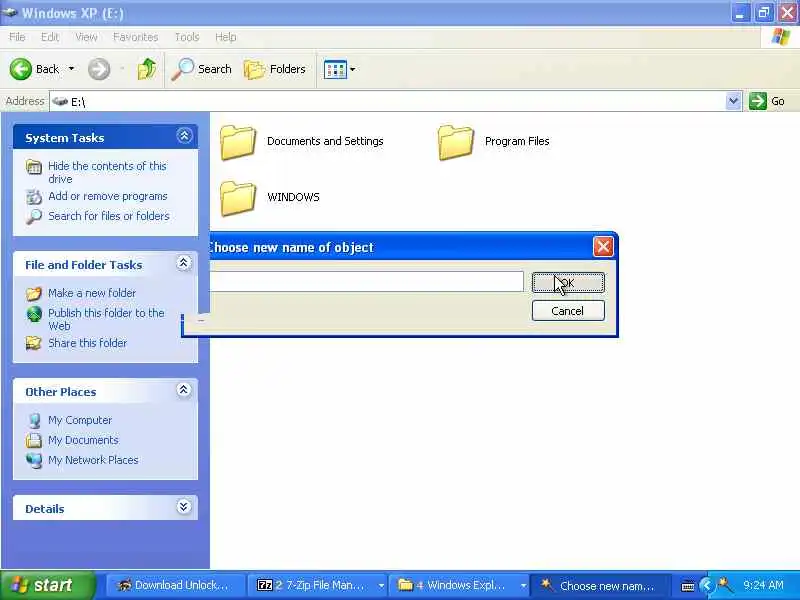Click Make a new folder link
The width and height of the screenshot is (800, 600).
(x=92, y=293)
